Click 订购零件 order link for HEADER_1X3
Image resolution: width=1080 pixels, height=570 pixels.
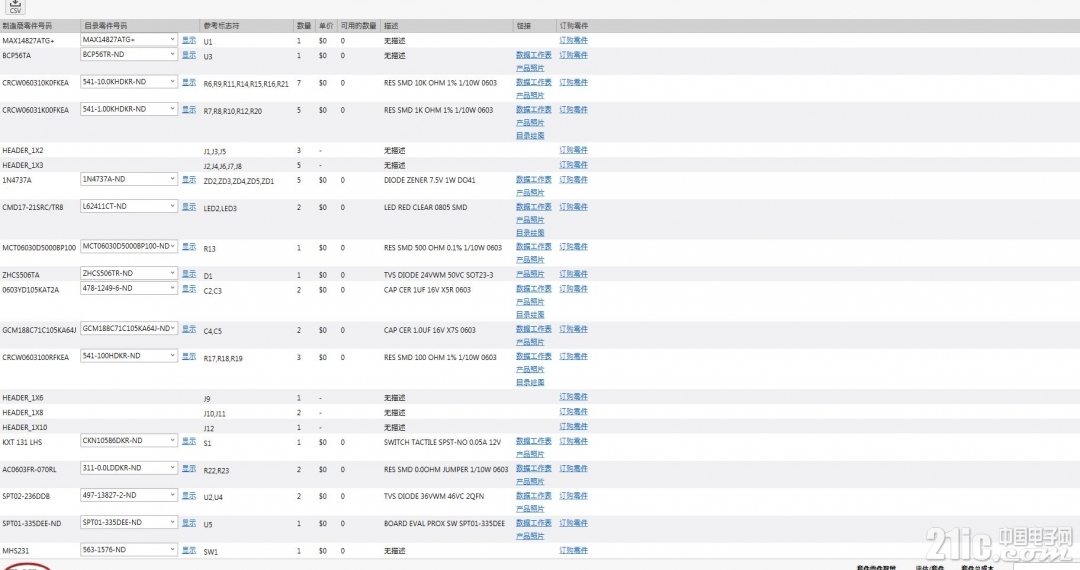point(574,165)
